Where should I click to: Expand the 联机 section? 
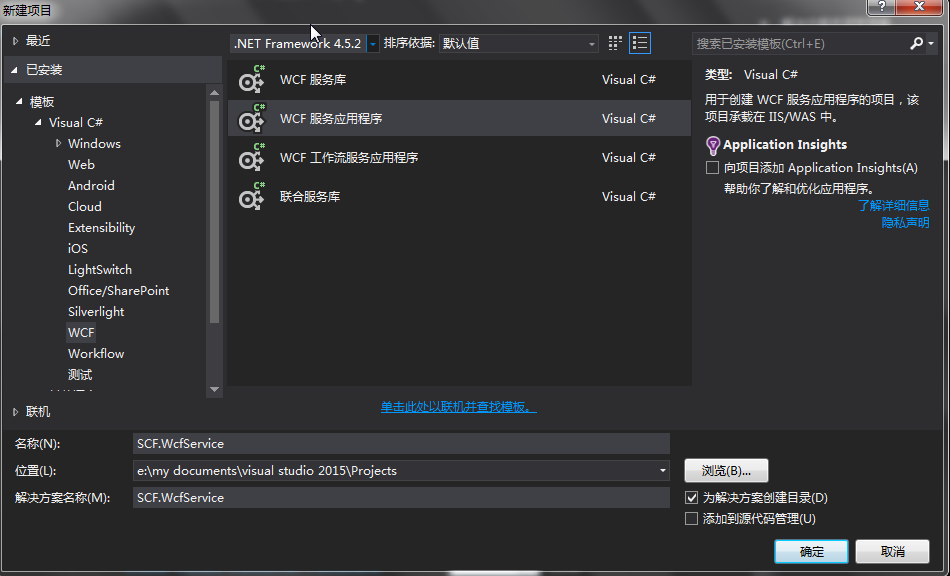pyautogui.click(x=16, y=412)
